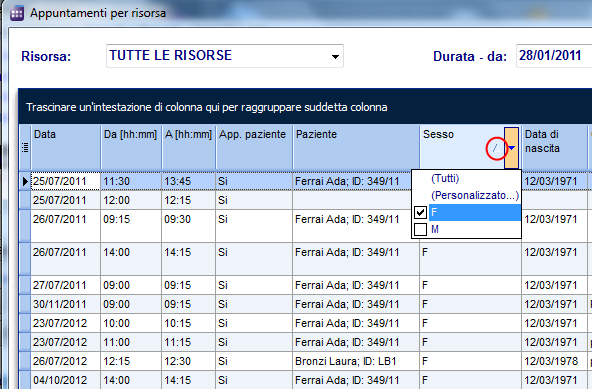Select the M entry in filter list

point(475,229)
